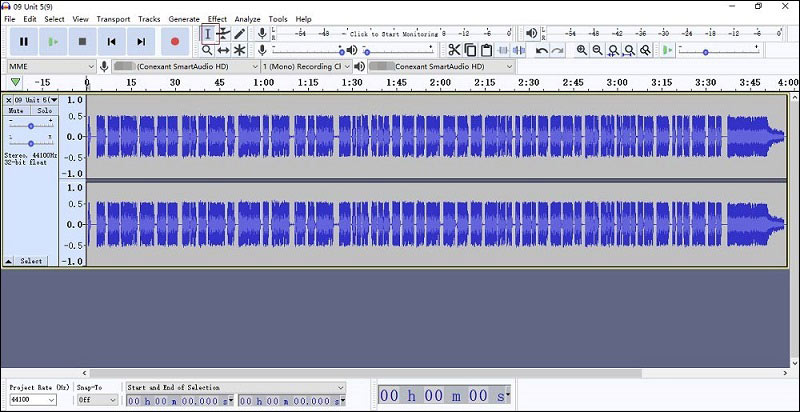
Task: Click the horizontal scrollbar at bottom
Action: [365, 373]
